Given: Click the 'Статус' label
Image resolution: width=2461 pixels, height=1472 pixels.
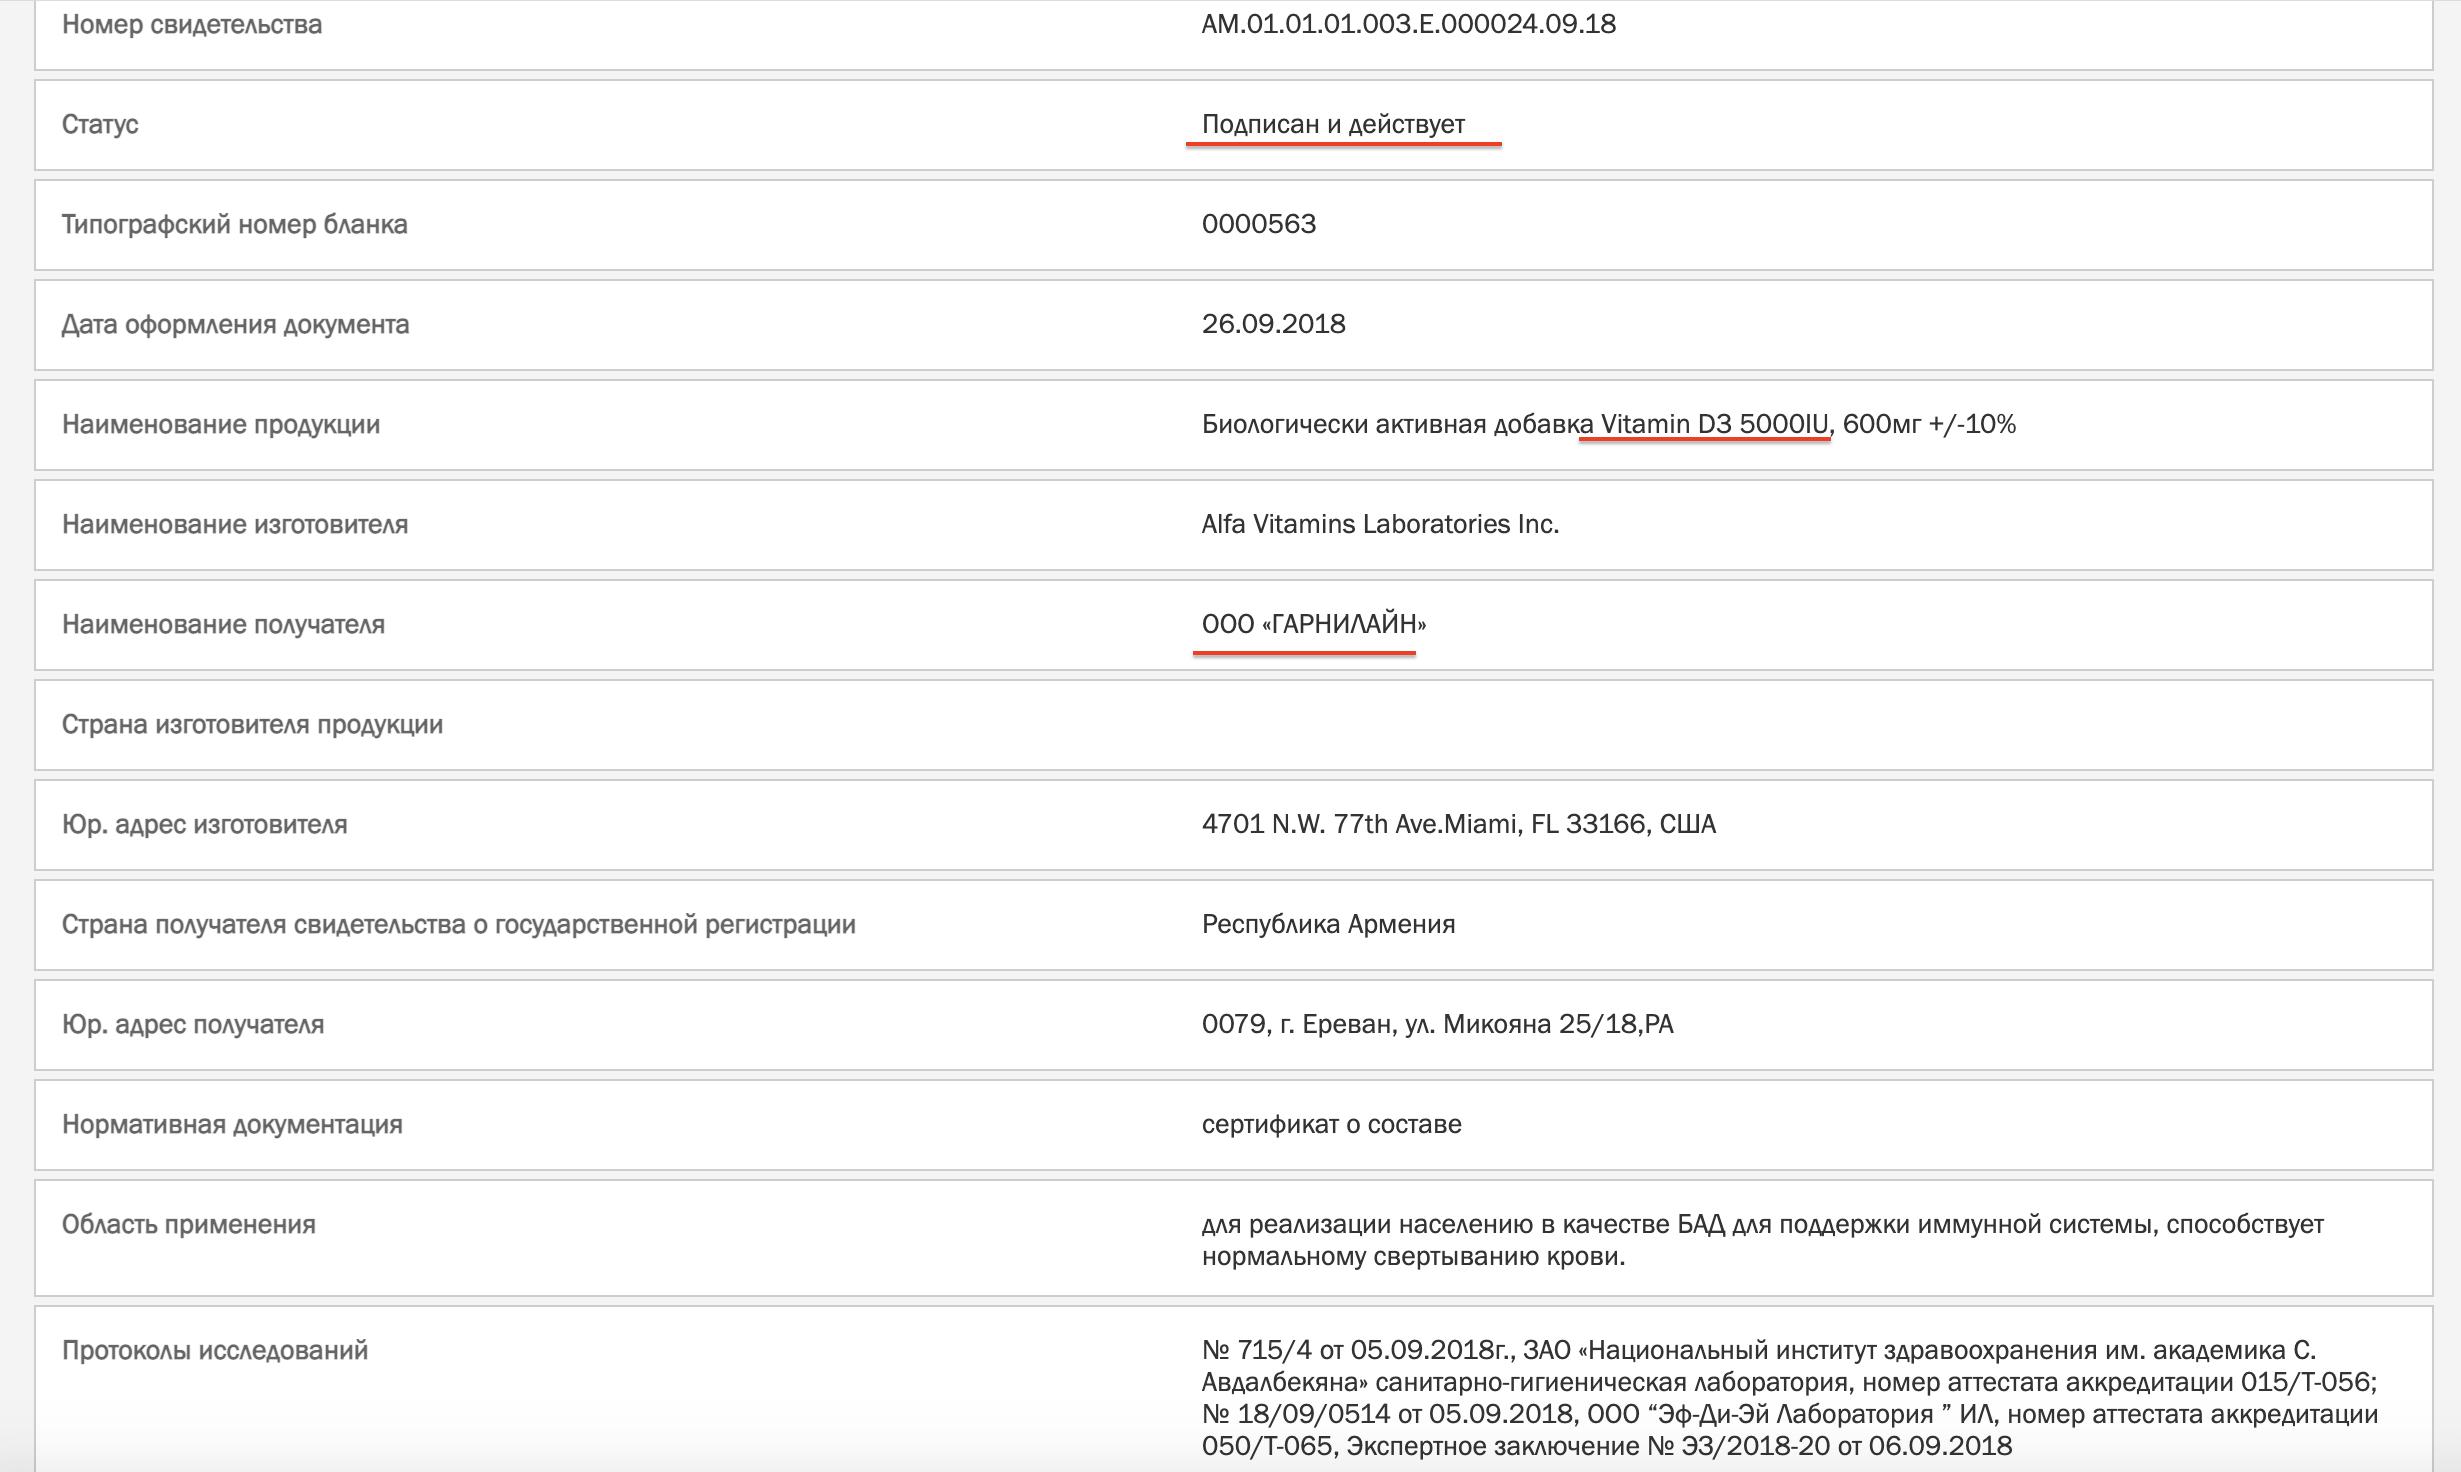Looking at the screenshot, I should (100, 124).
